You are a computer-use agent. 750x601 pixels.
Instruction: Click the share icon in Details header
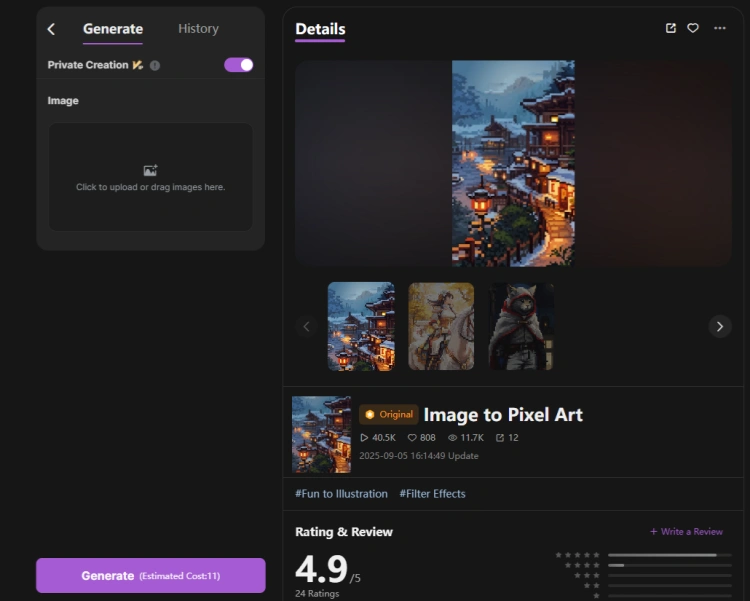(x=671, y=28)
